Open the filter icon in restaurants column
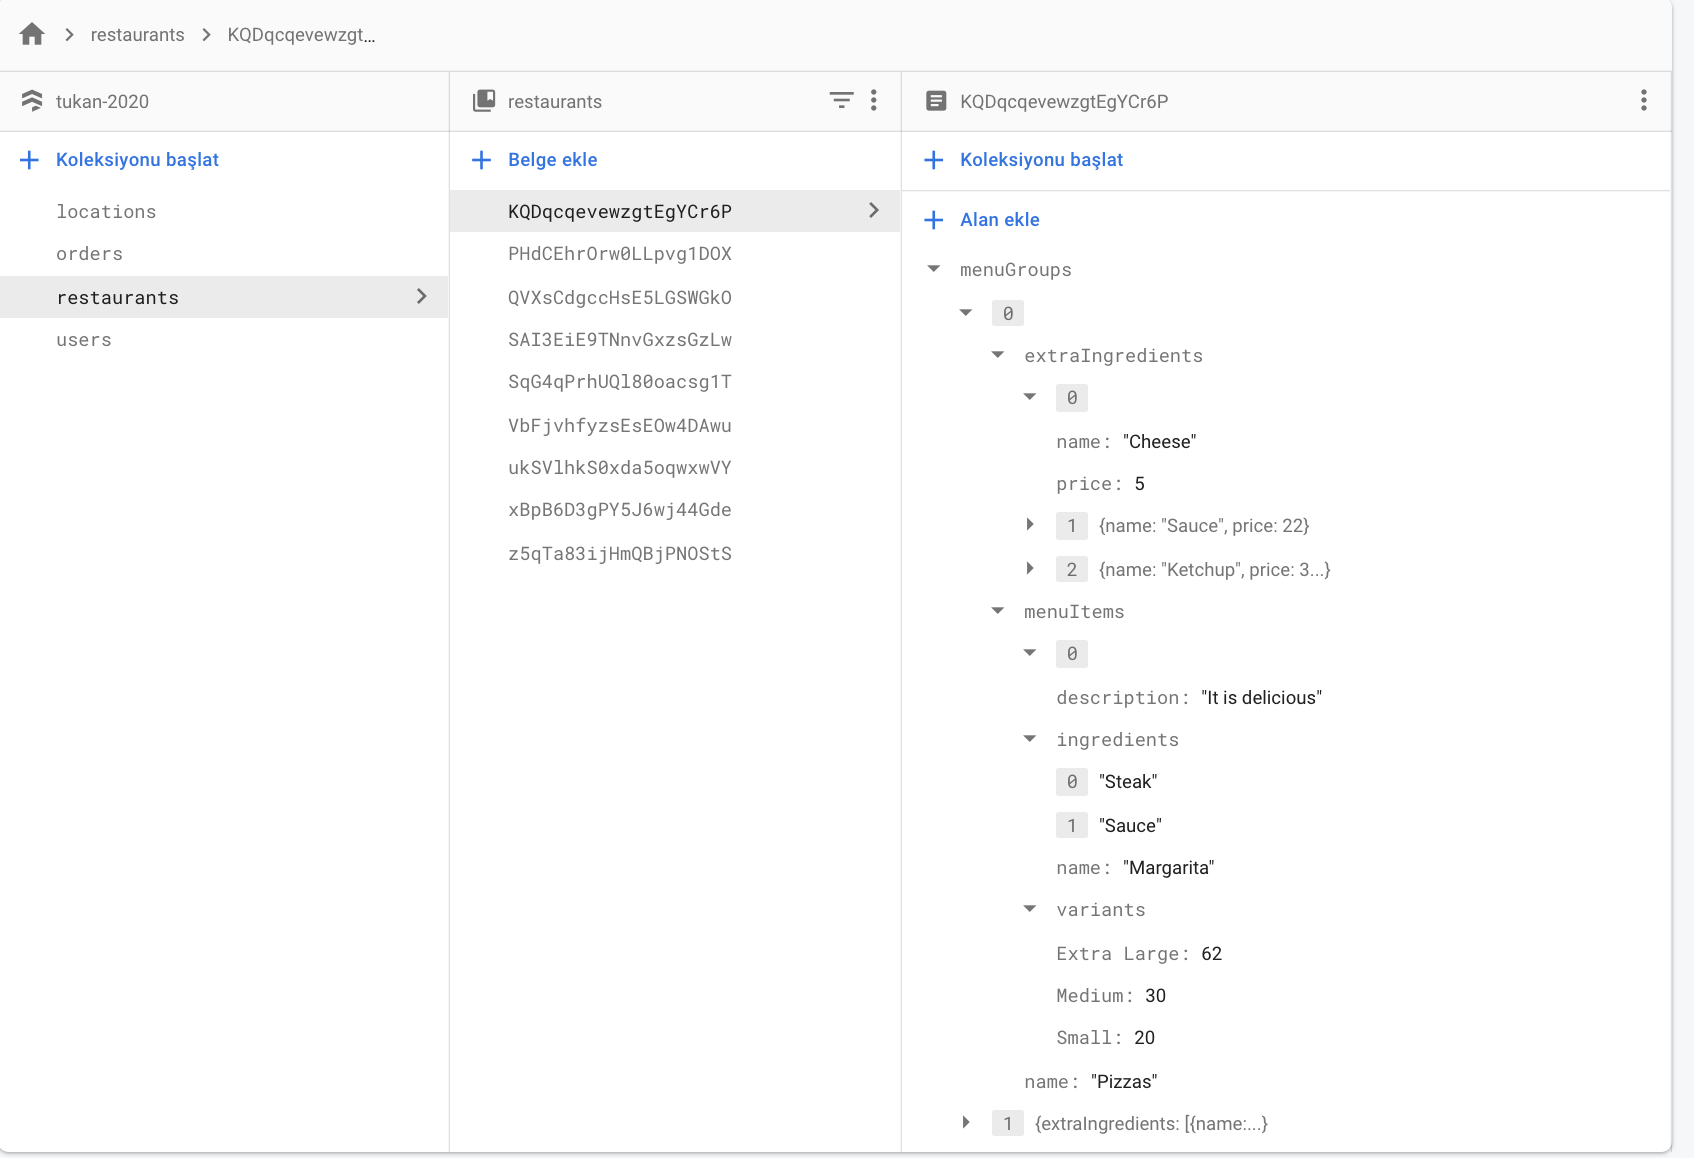Viewport: 1694px width, 1158px height. [x=841, y=100]
